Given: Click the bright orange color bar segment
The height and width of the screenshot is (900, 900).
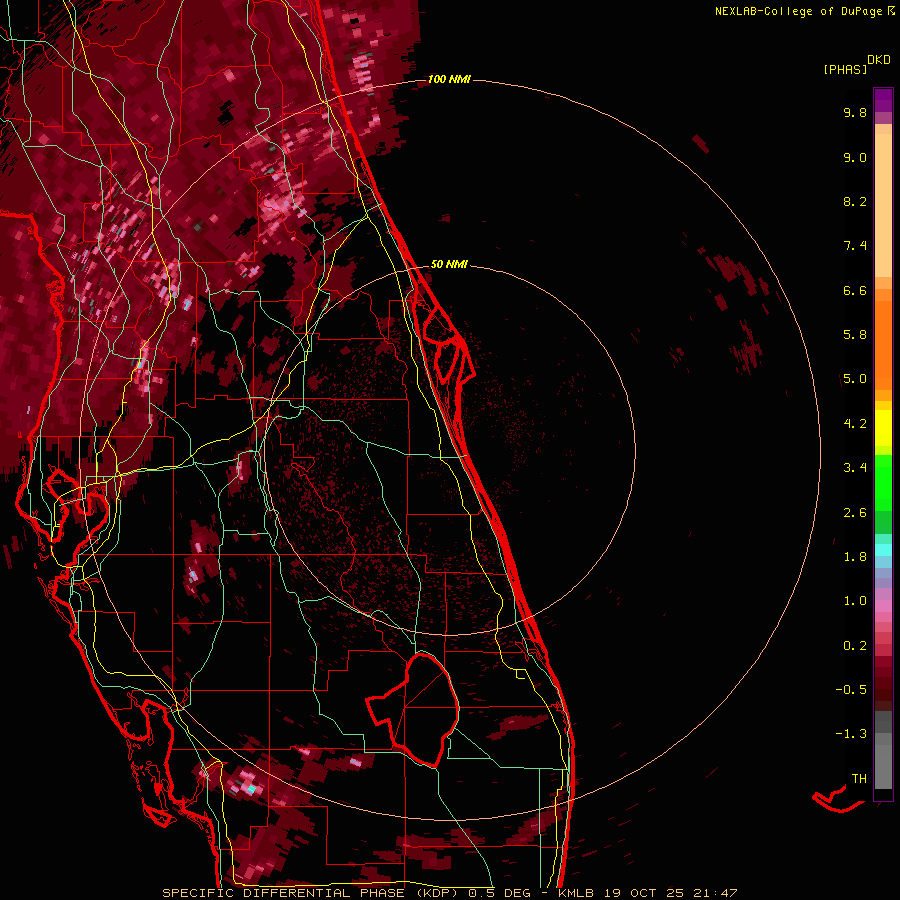Looking at the screenshot, I should [883, 346].
